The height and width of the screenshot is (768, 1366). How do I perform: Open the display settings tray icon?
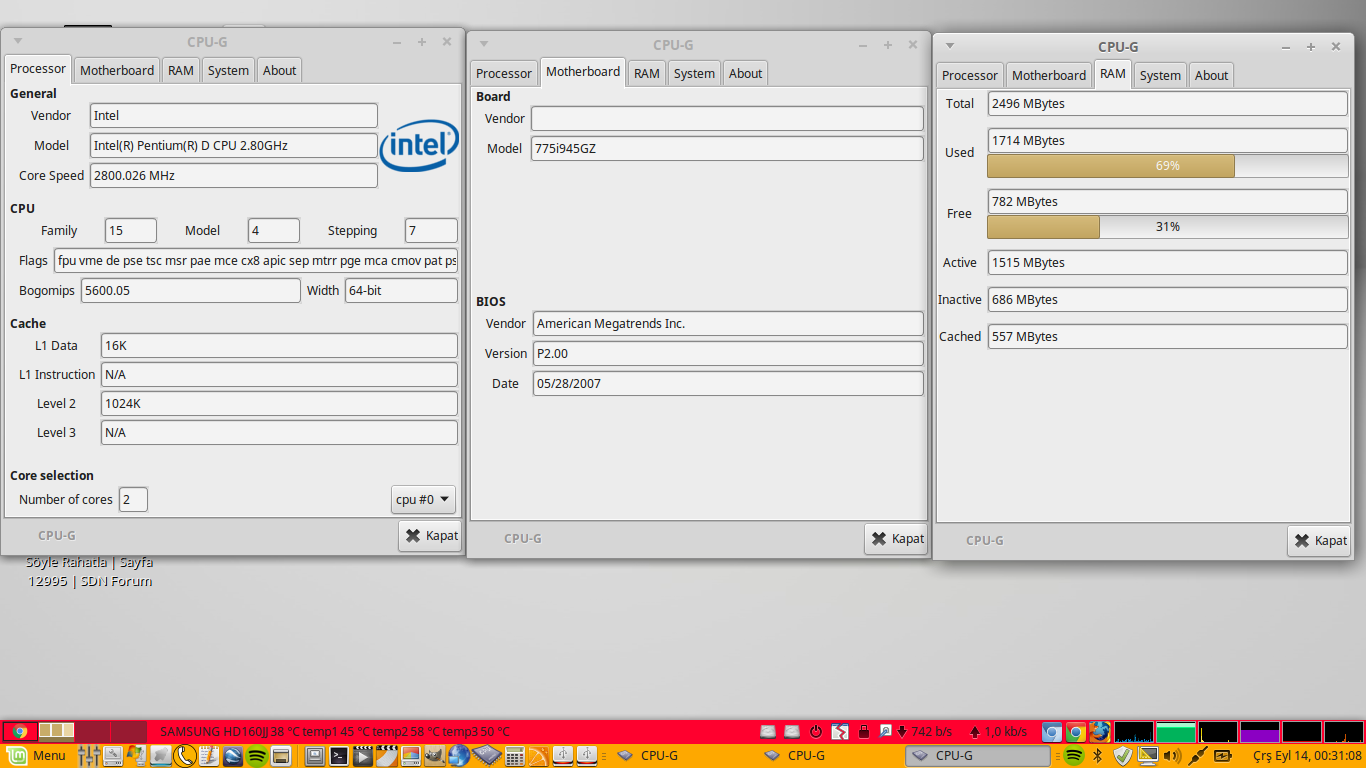tap(1148, 755)
